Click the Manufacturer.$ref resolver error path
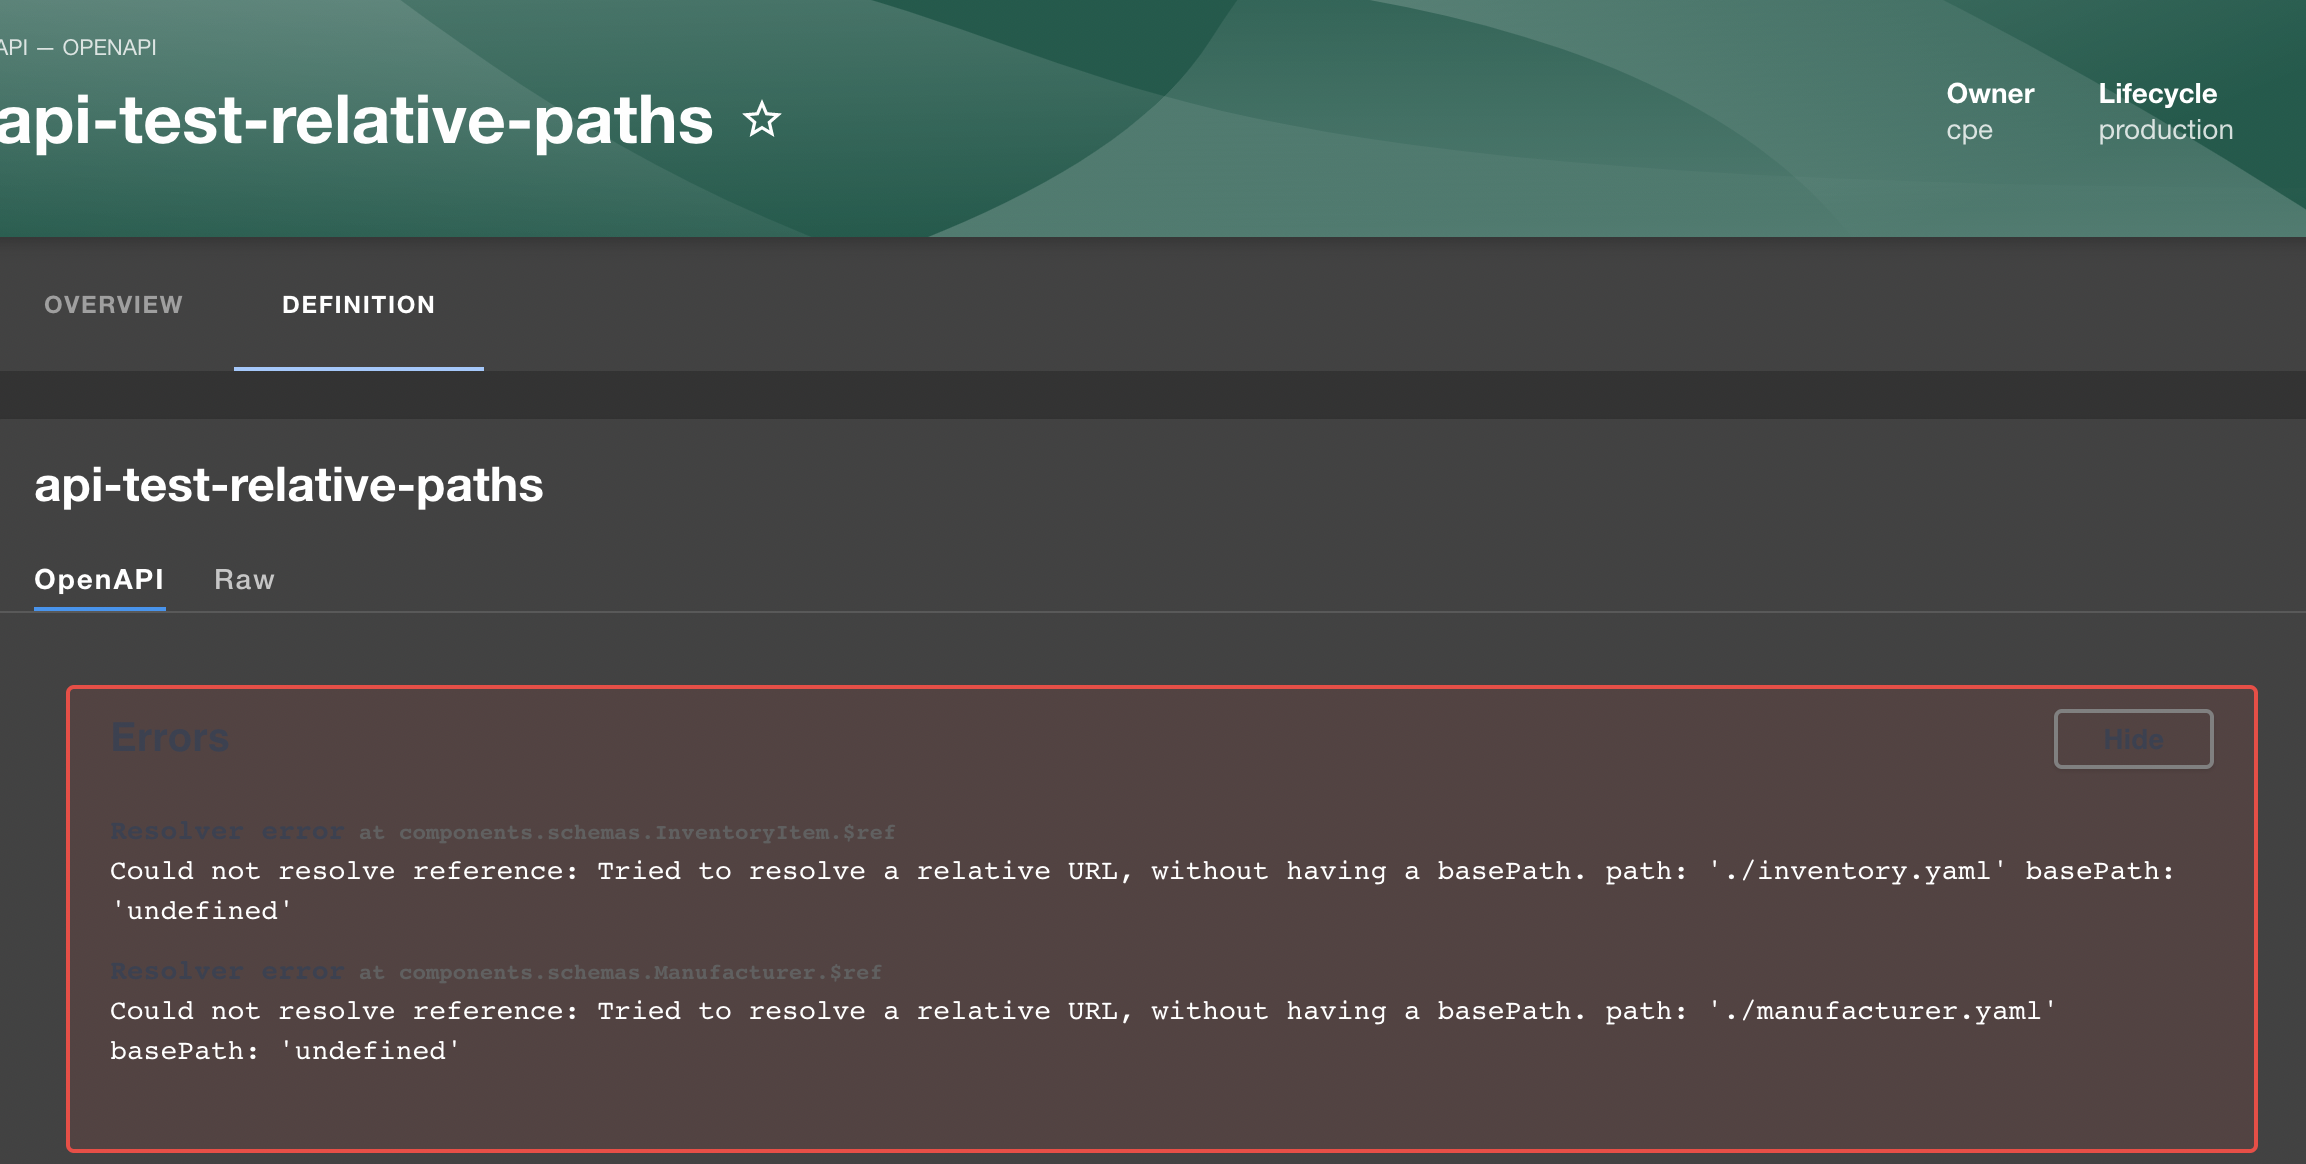The height and width of the screenshot is (1164, 2306). click(x=640, y=972)
